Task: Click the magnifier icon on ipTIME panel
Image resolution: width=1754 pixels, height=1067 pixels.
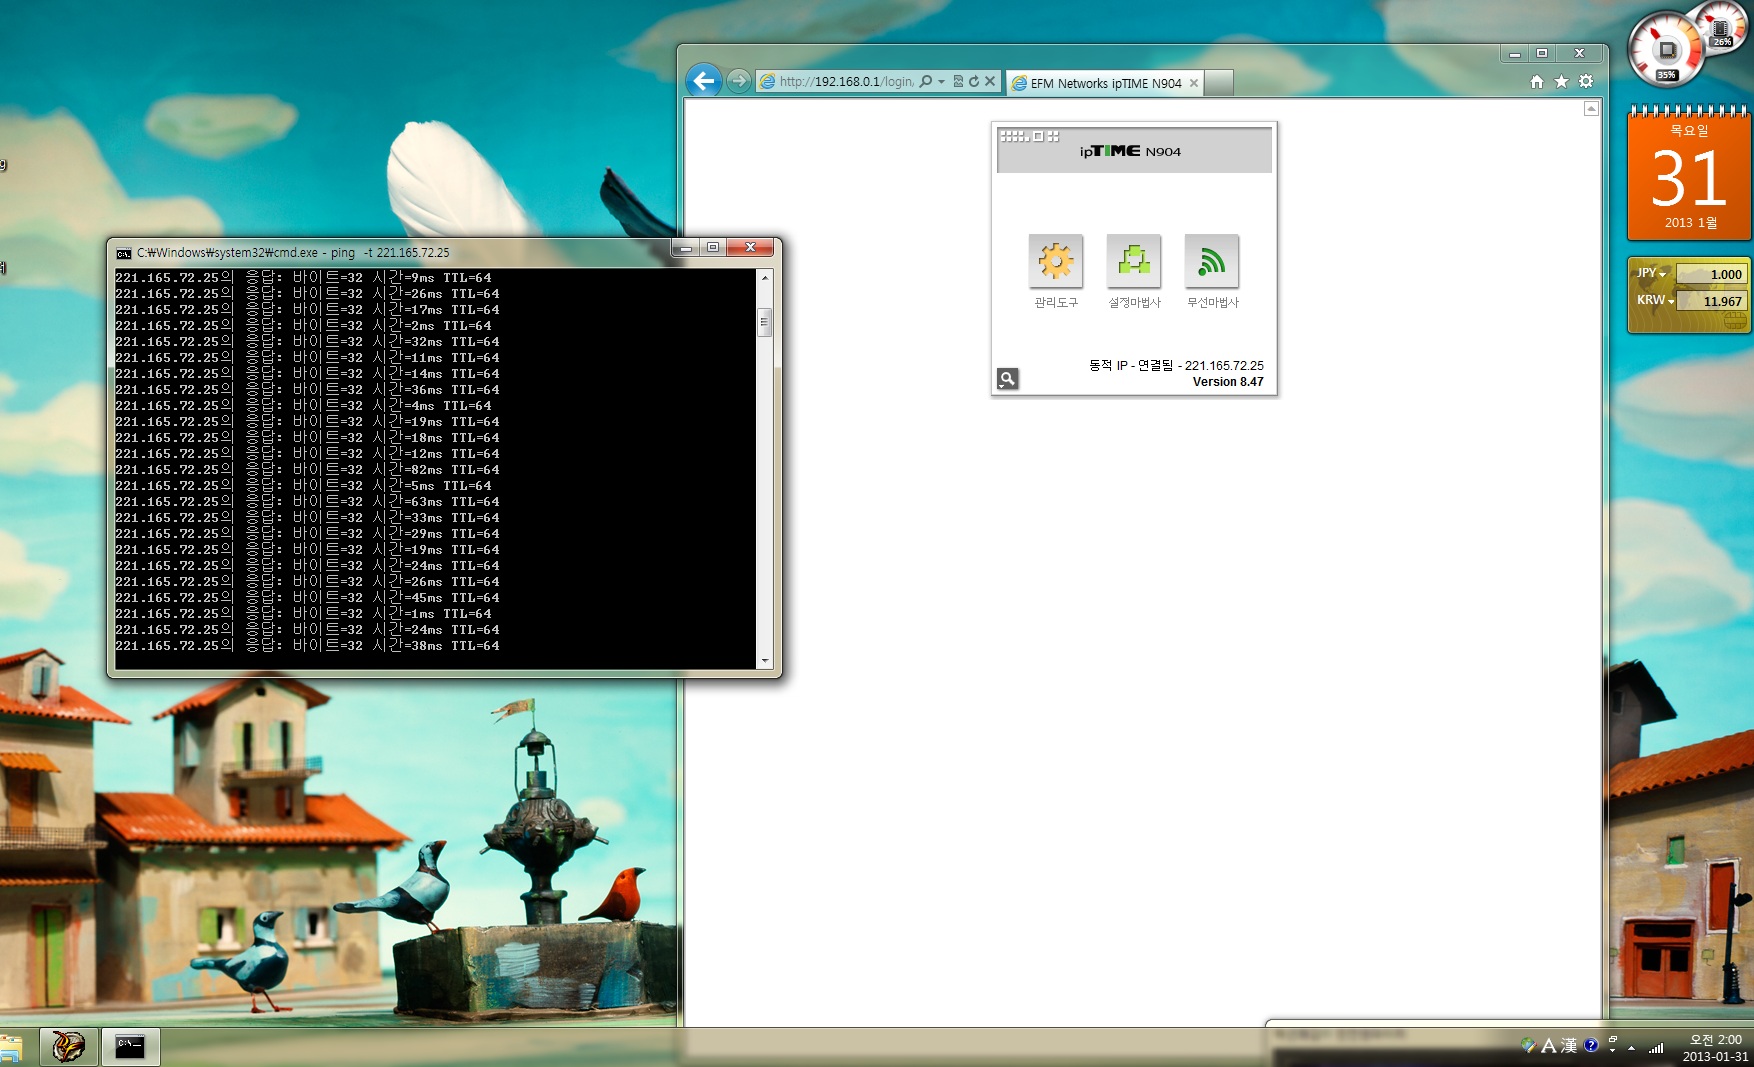Action: point(1007,379)
